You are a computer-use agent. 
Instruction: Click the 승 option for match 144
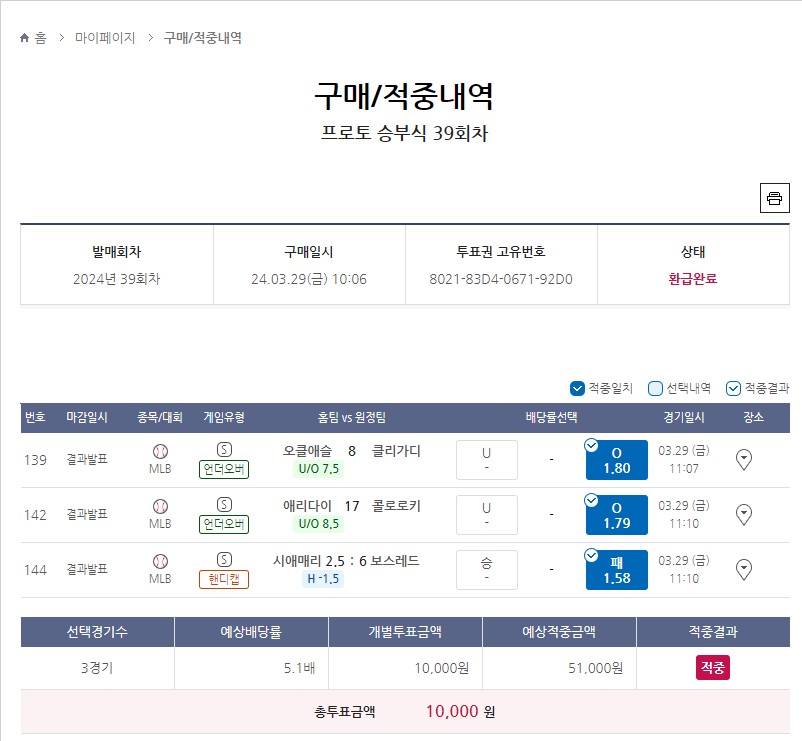(486, 570)
